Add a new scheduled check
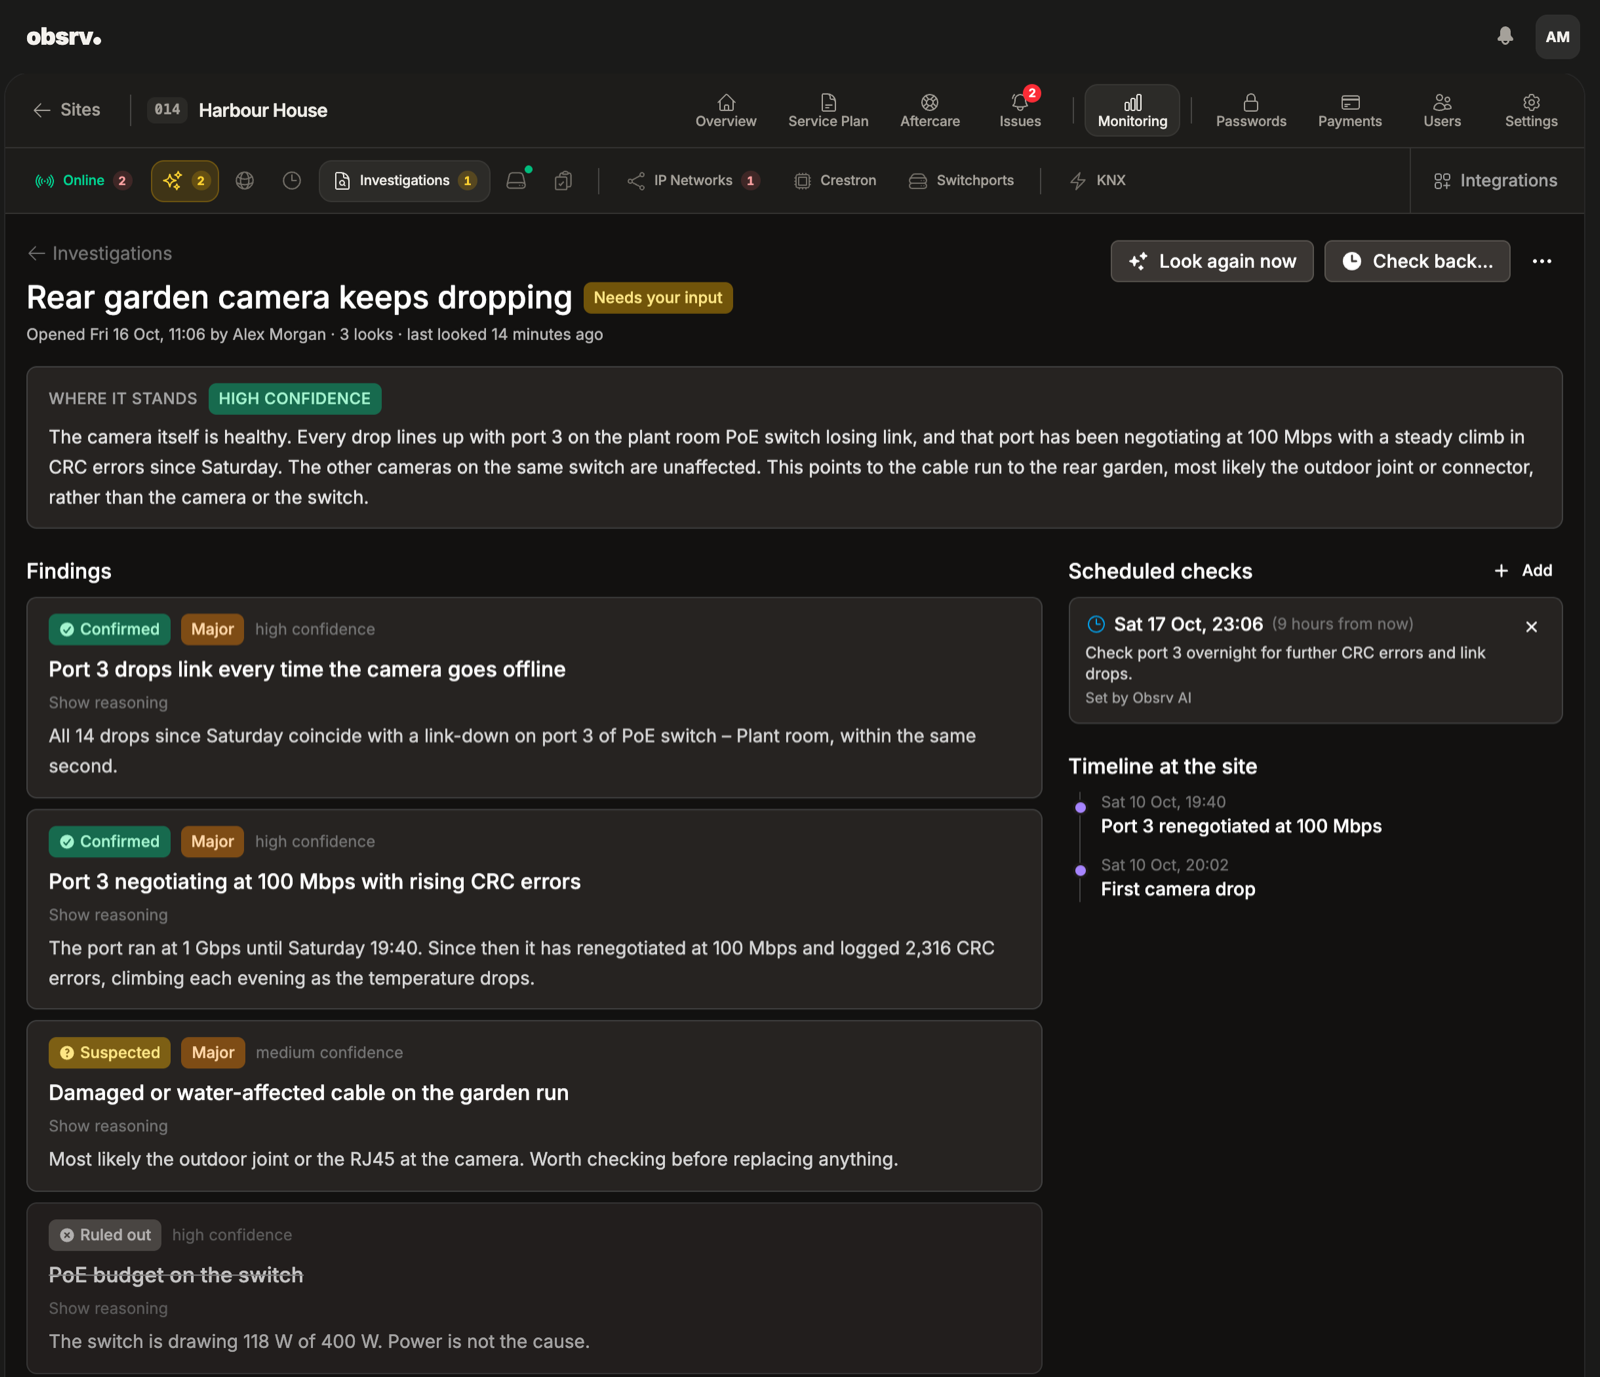The width and height of the screenshot is (1600, 1377). coord(1523,570)
